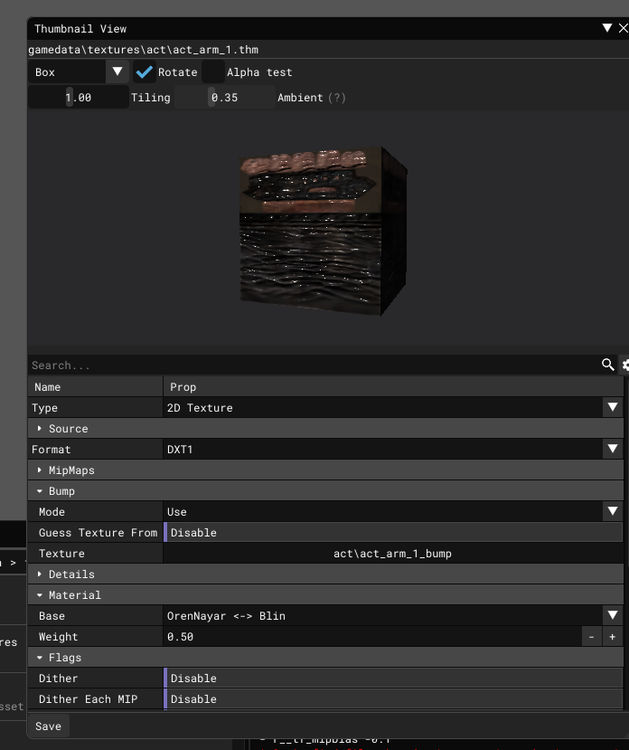Expand the MipMaps section
629x750 pixels.
pos(326,470)
